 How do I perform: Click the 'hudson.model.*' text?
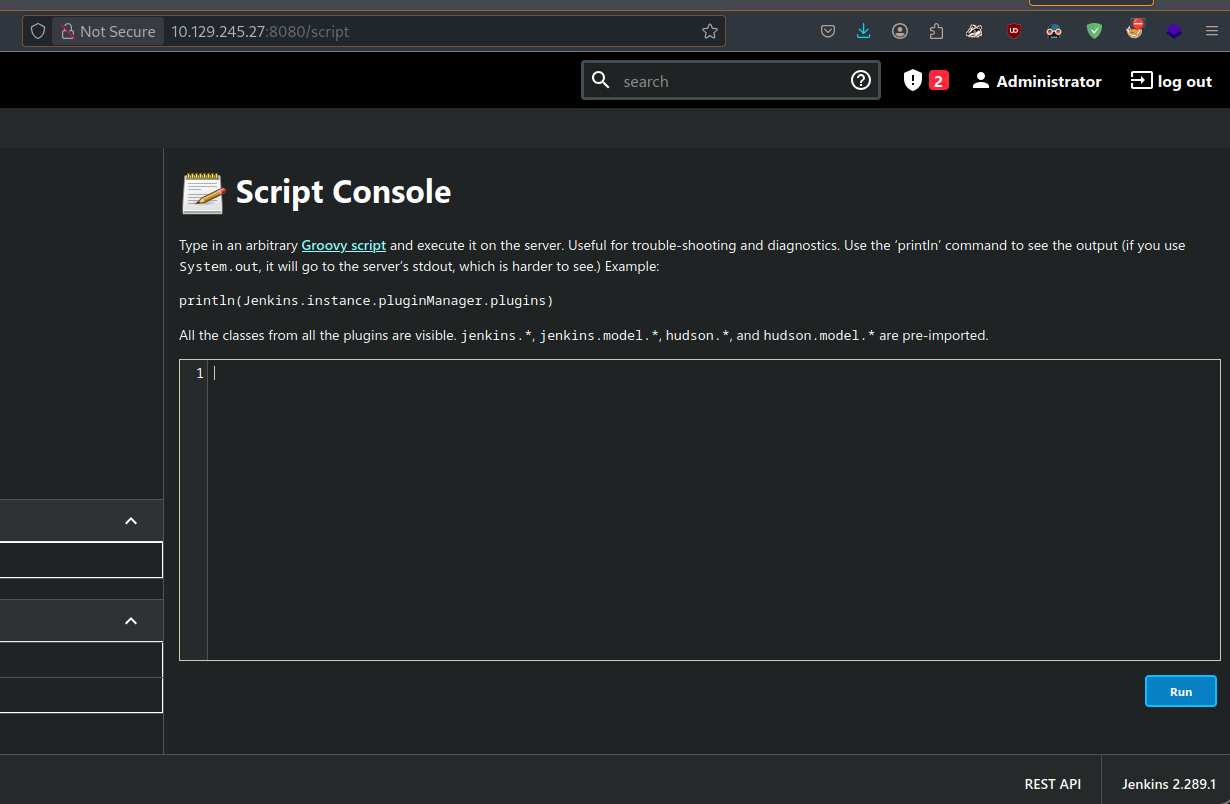tap(819, 335)
